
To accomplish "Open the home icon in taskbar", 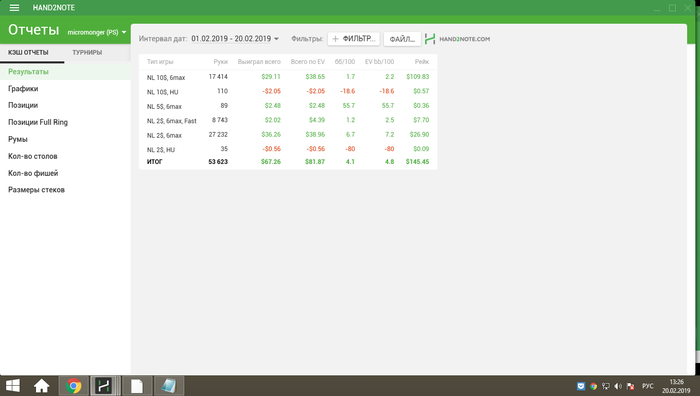I will 42,386.
